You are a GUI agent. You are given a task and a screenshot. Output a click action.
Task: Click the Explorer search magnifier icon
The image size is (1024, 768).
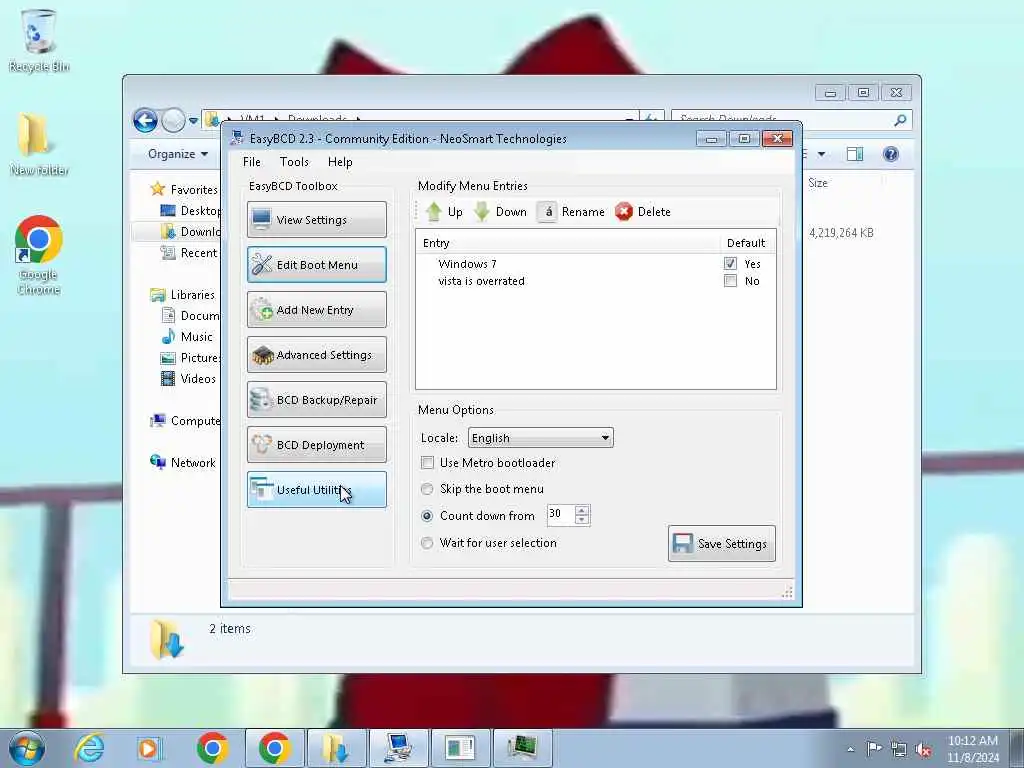point(901,120)
